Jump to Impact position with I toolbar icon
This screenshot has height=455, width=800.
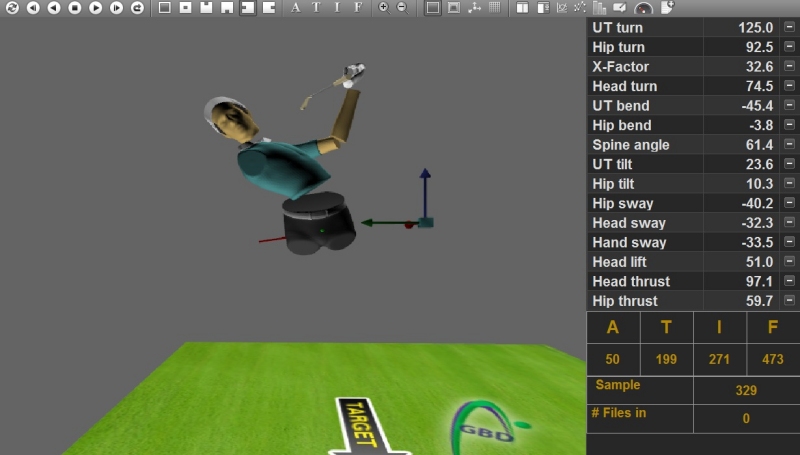tap(337, 8)
